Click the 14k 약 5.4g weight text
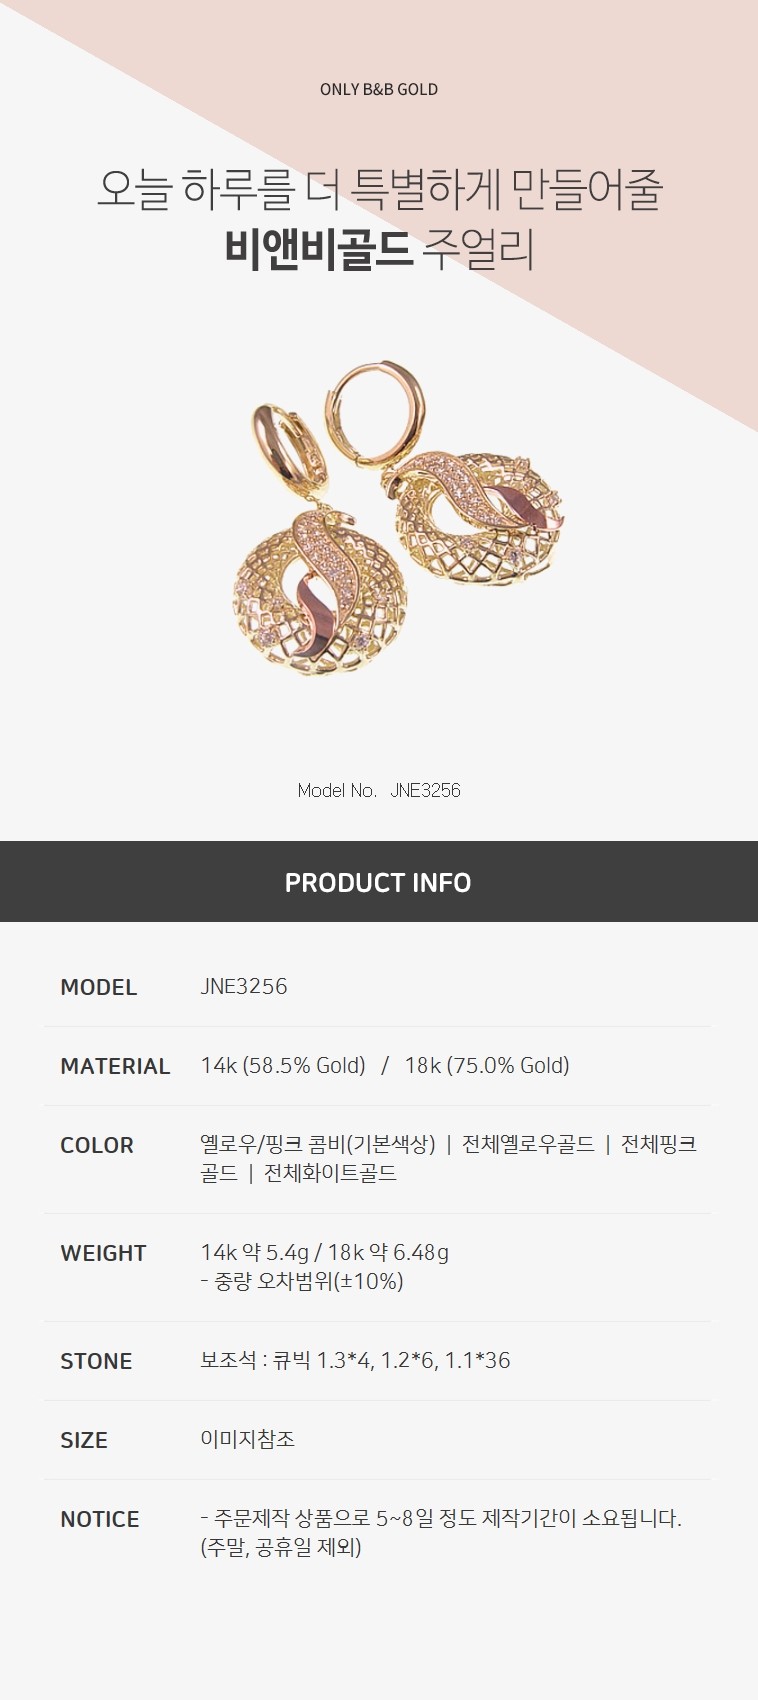The image size is (758, 1700). [x=255, y=1252]
